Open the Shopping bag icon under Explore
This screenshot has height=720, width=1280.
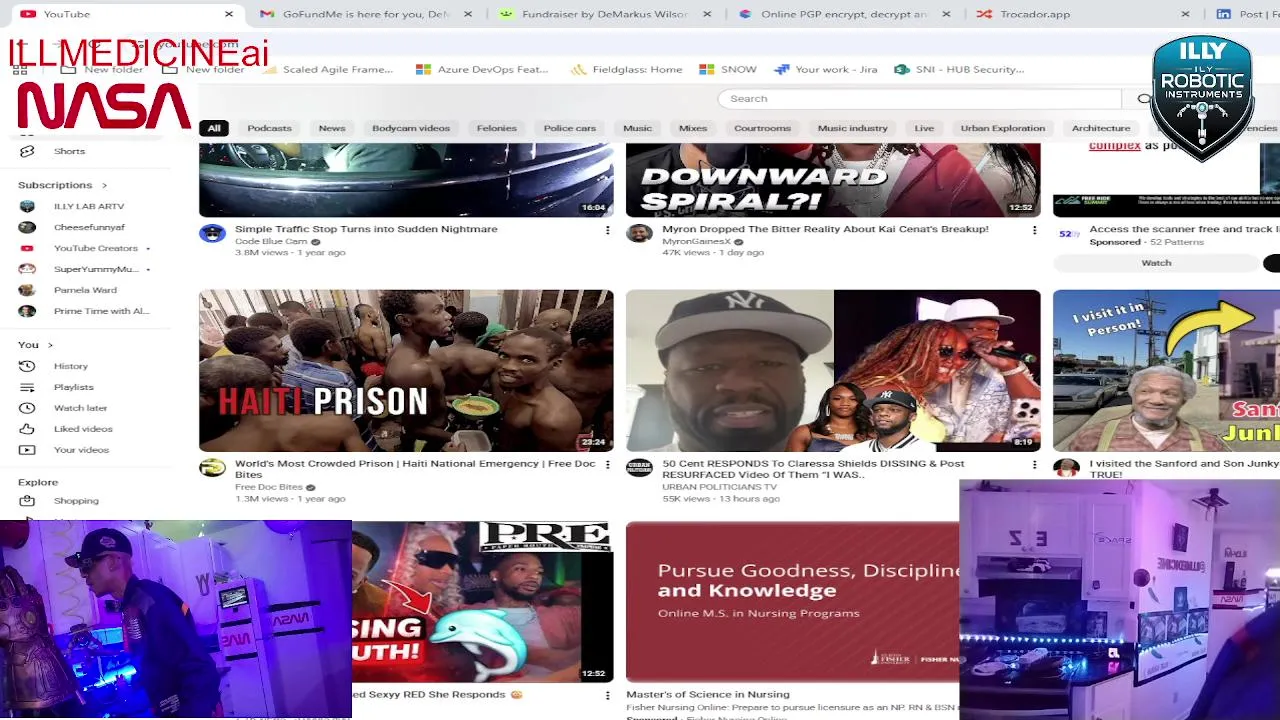pyautogui.click(x=27, y=501)
